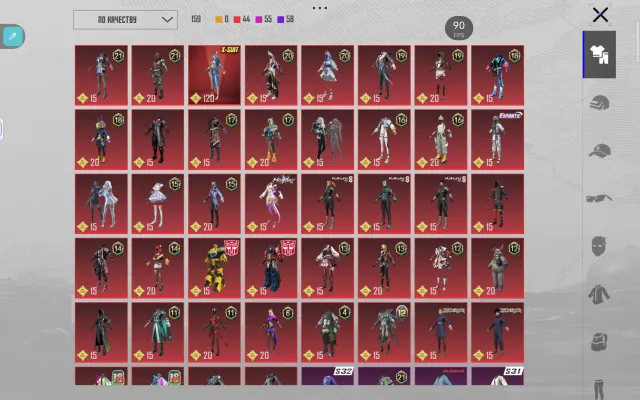Filter by pink rarity swatch 55
Image resolution: width=640 pixels, height=400 pixels.
[264, 19]
